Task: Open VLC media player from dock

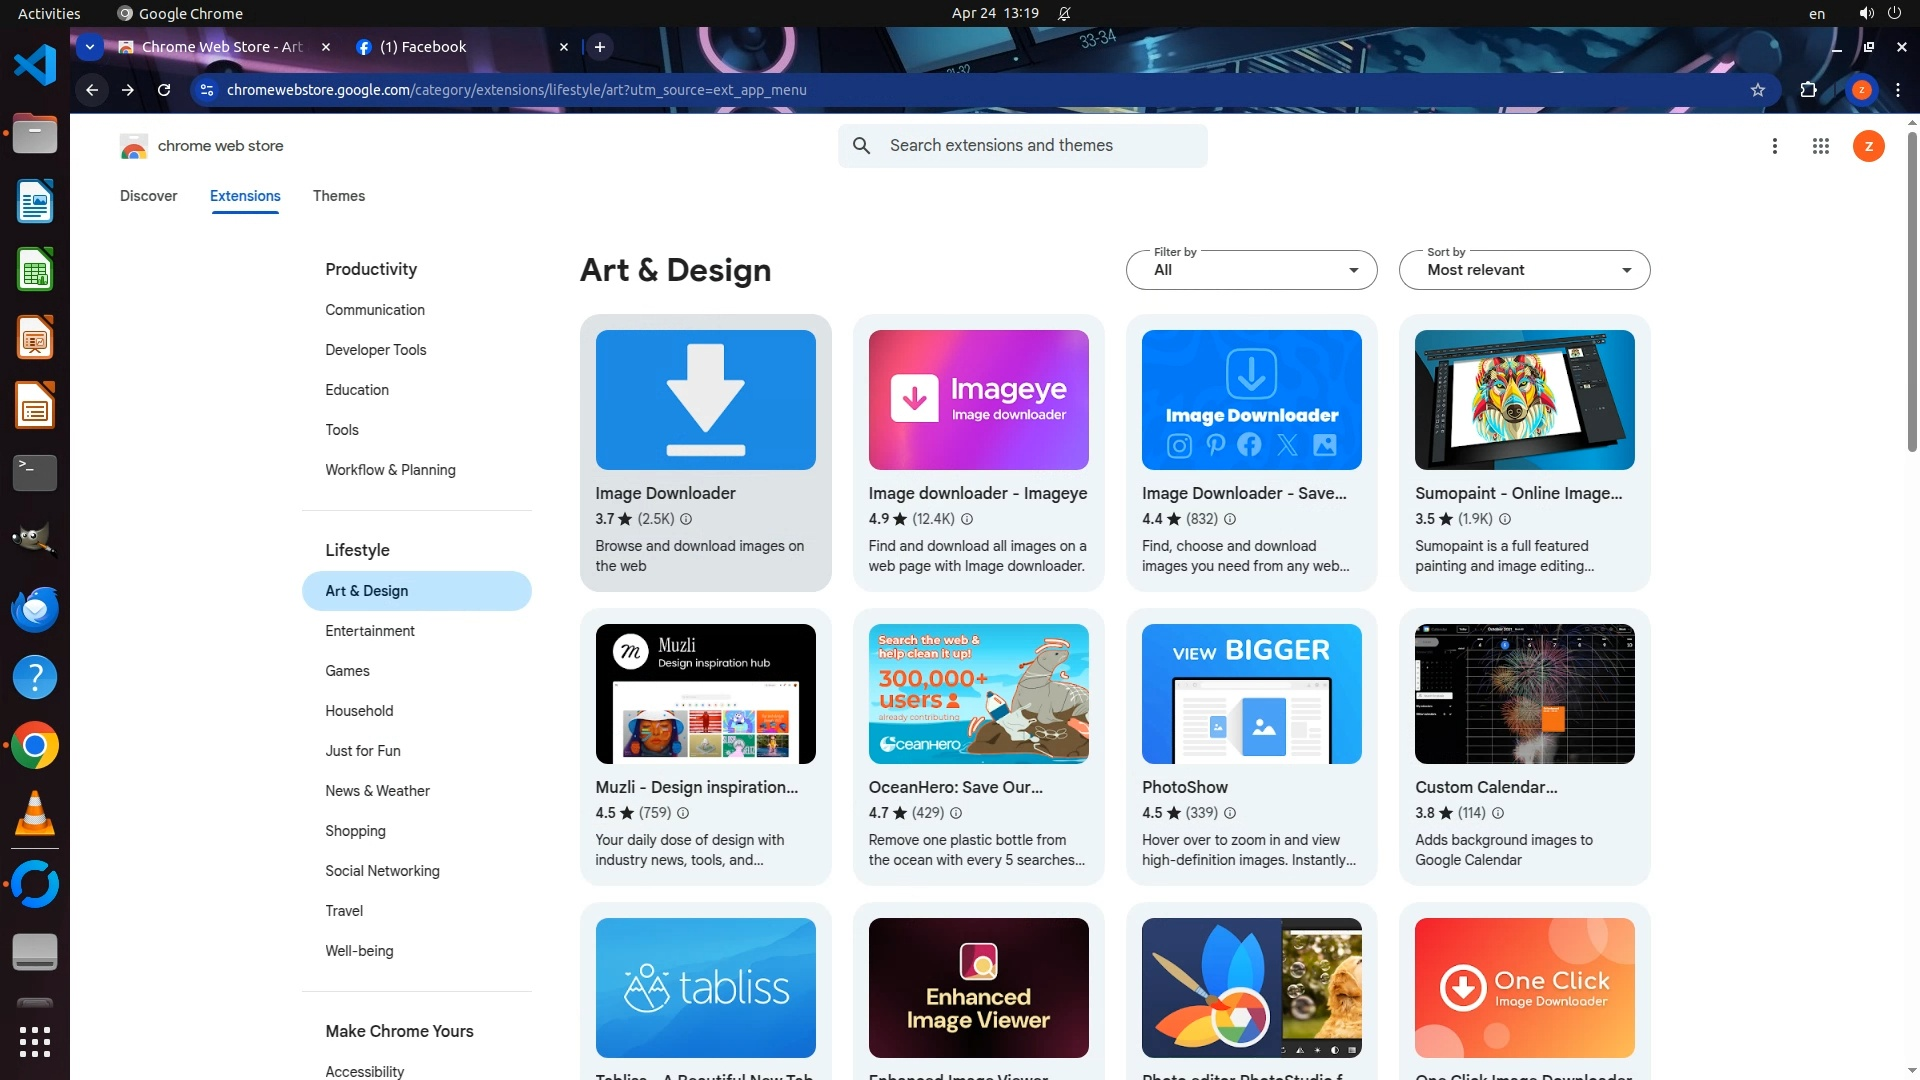Action: [x=35, y=814]
